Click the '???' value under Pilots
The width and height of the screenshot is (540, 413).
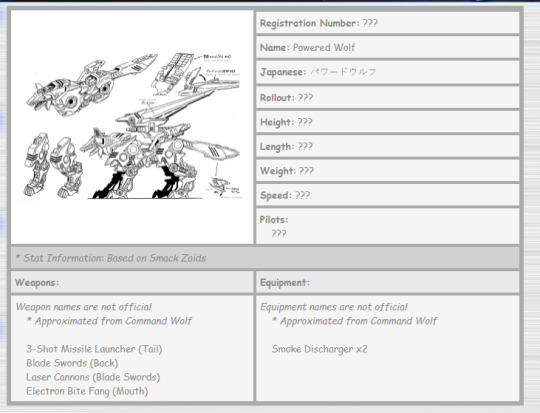[279, 234]
